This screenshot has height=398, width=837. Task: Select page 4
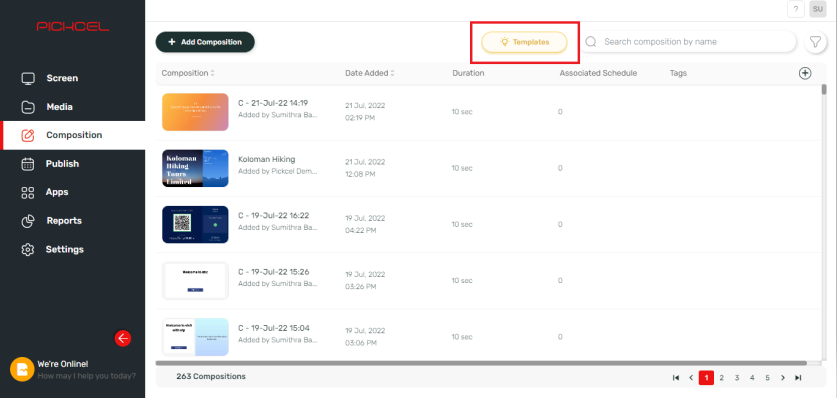pos(752,378)
